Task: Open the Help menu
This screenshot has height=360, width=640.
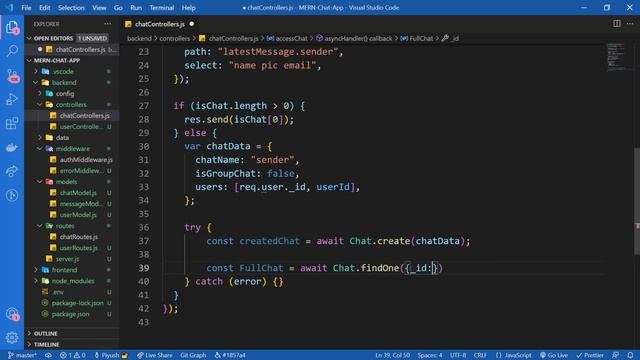Action: coord(189,8)
